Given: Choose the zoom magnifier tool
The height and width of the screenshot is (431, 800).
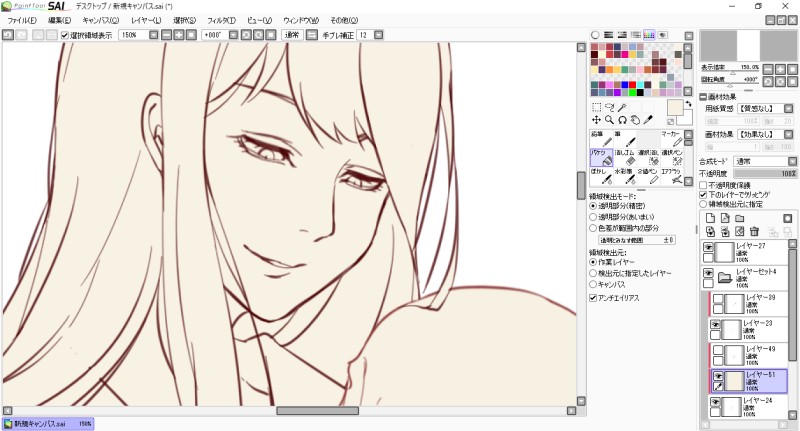Looking at the screenshot, I should pos(609,120).
